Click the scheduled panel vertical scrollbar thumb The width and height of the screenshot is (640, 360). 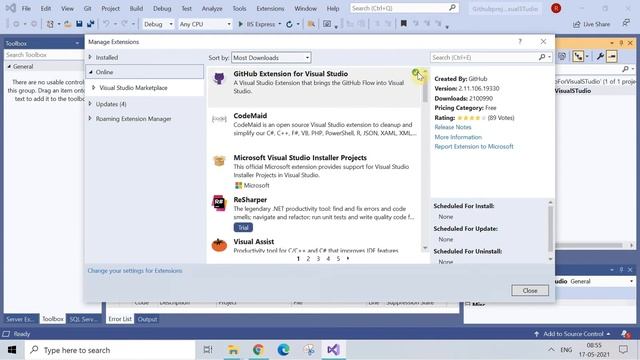pos(550,229)
